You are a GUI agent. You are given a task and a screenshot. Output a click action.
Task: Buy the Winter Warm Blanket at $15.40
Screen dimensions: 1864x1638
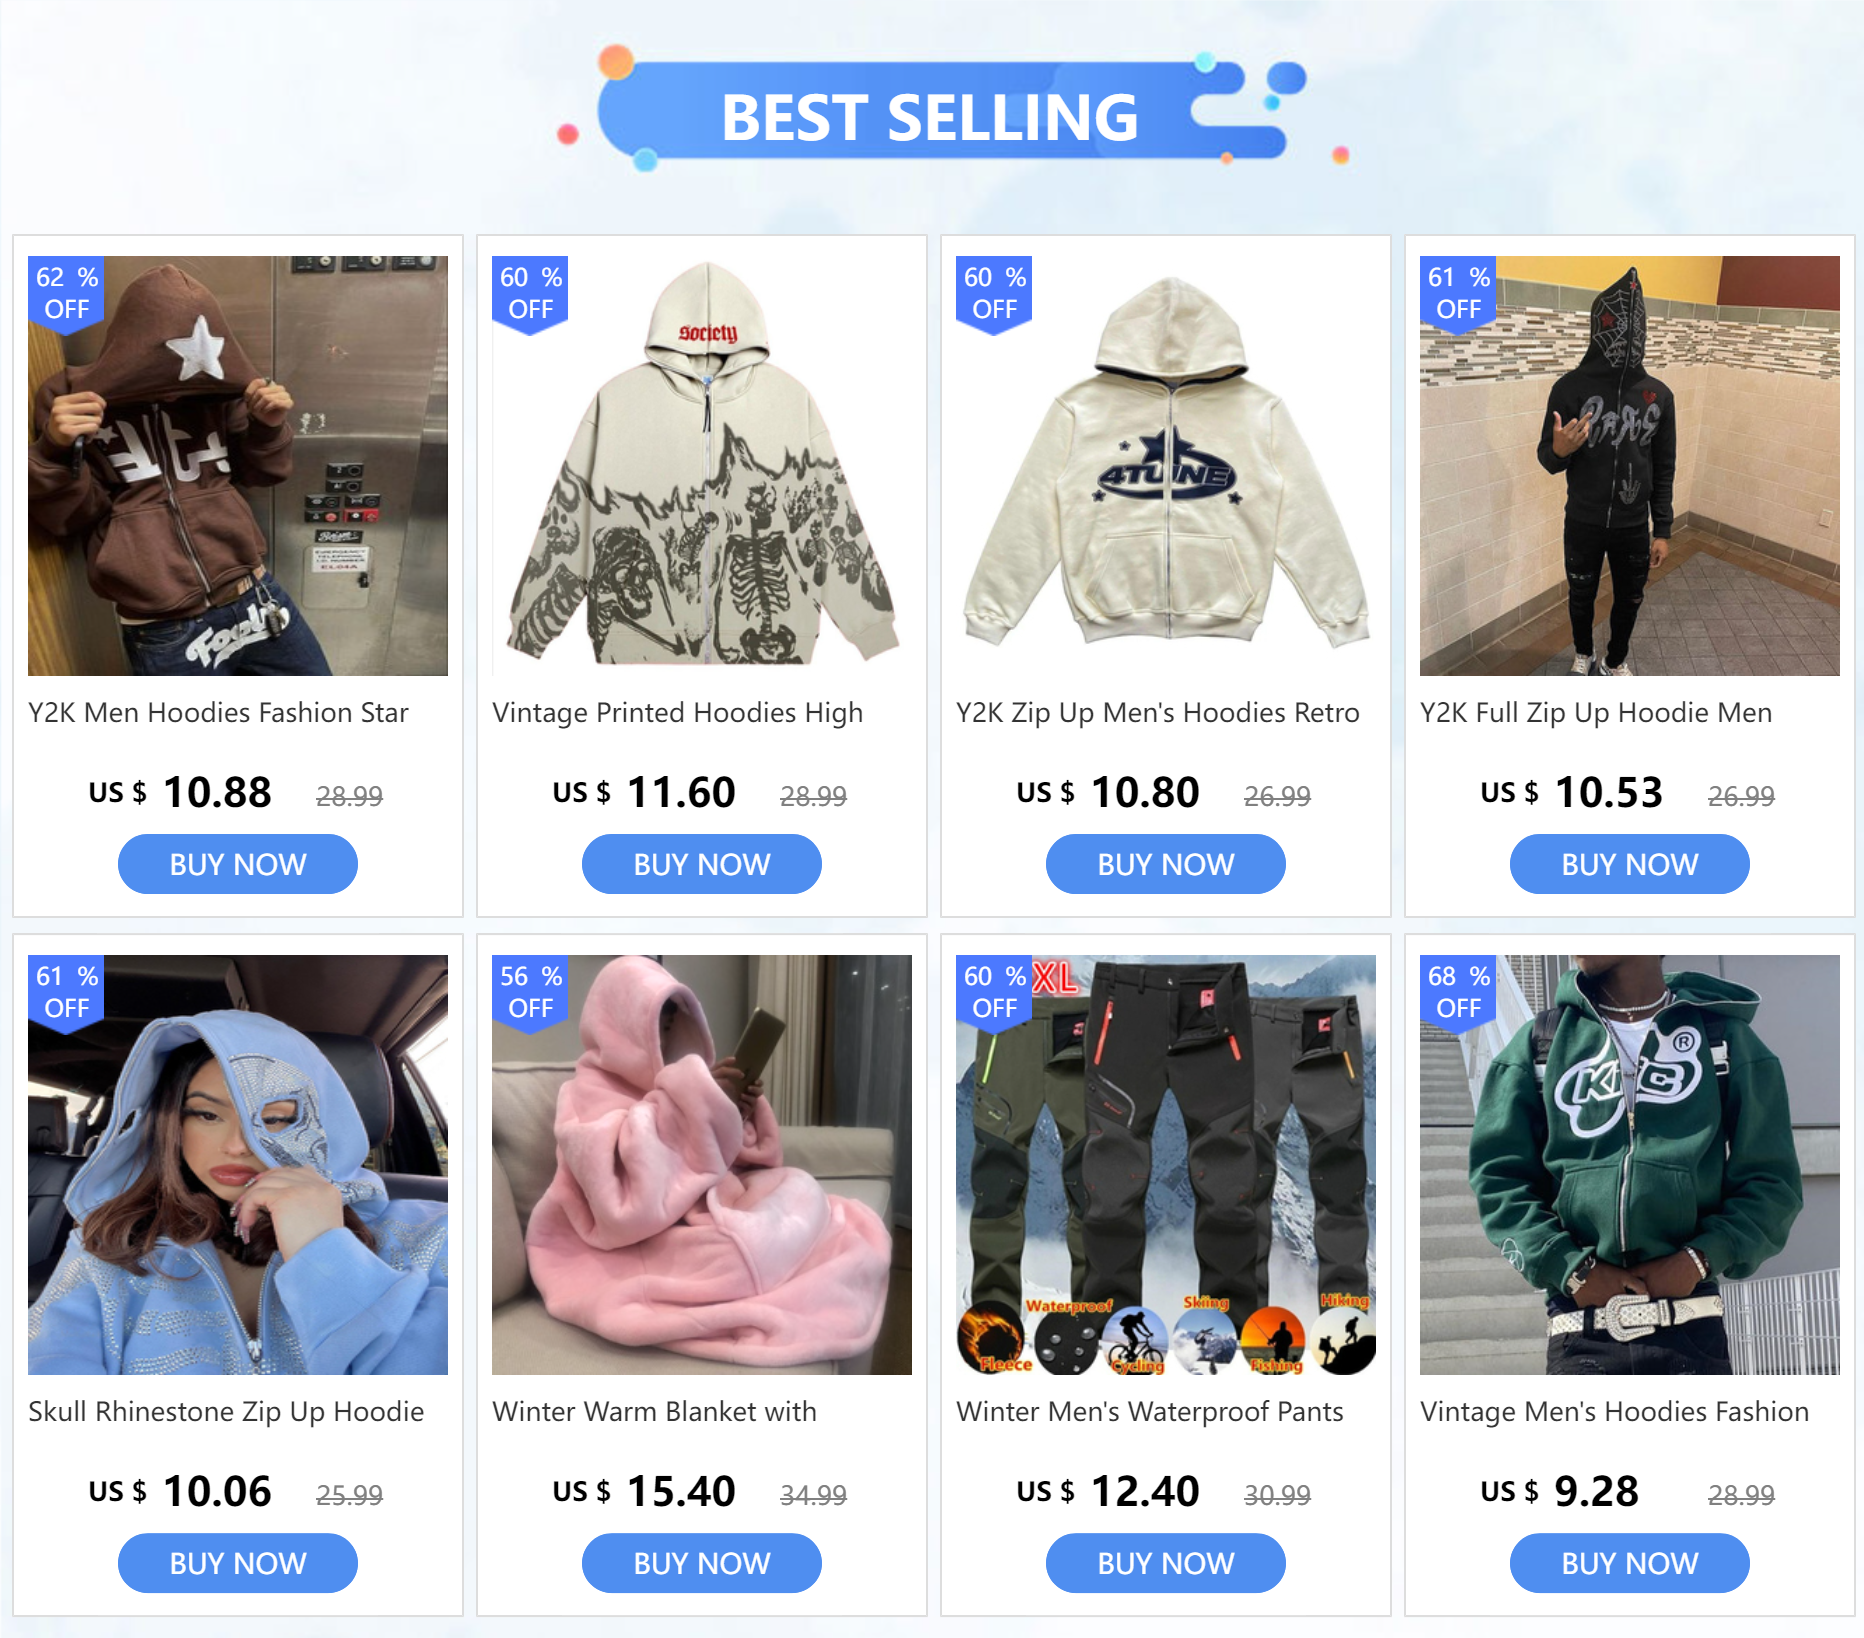(702, 1563)
